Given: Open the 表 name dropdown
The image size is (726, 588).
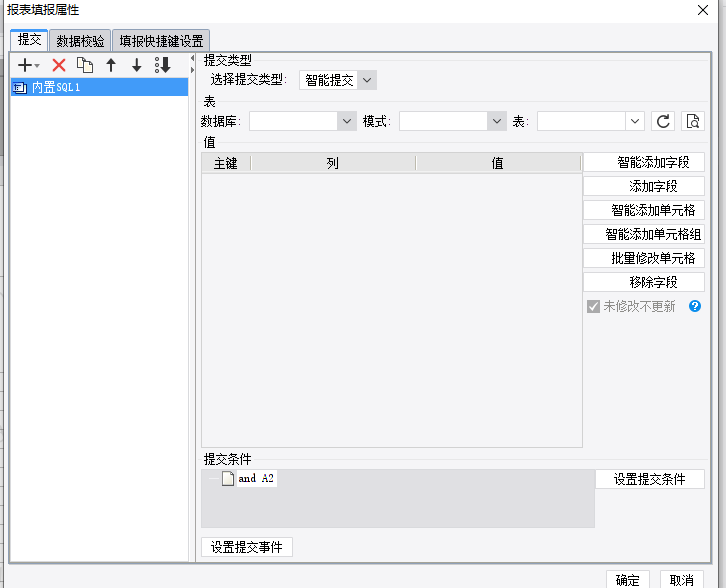Looking at the screenshot, I should tap(634, 121).
